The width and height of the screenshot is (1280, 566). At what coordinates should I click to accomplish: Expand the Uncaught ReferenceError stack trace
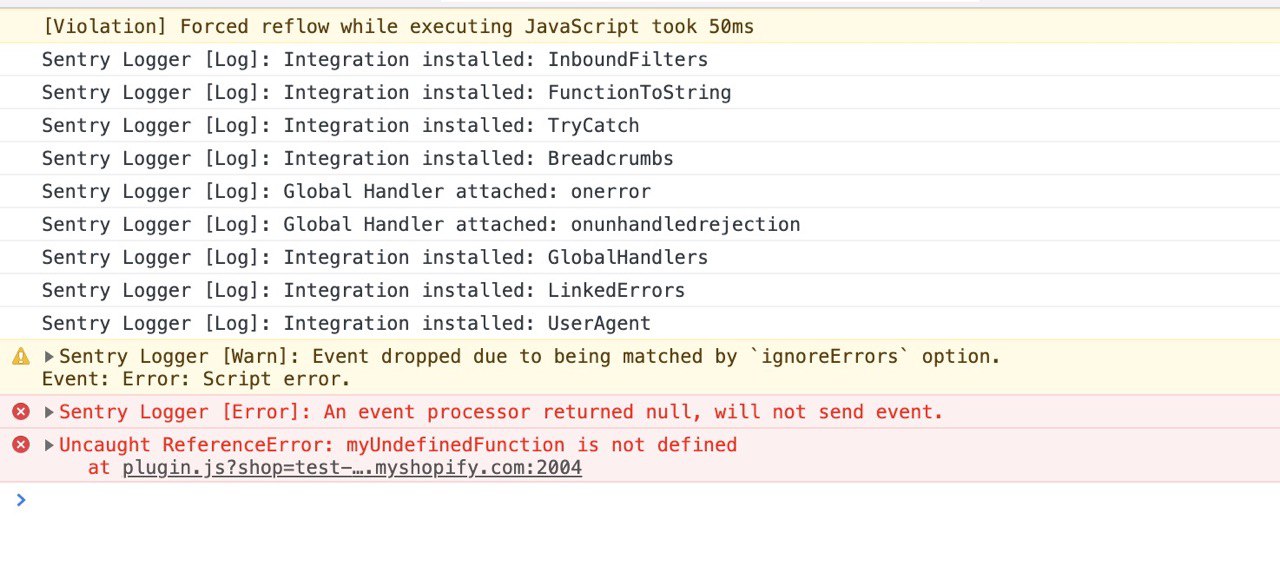[x=49, y=445]
